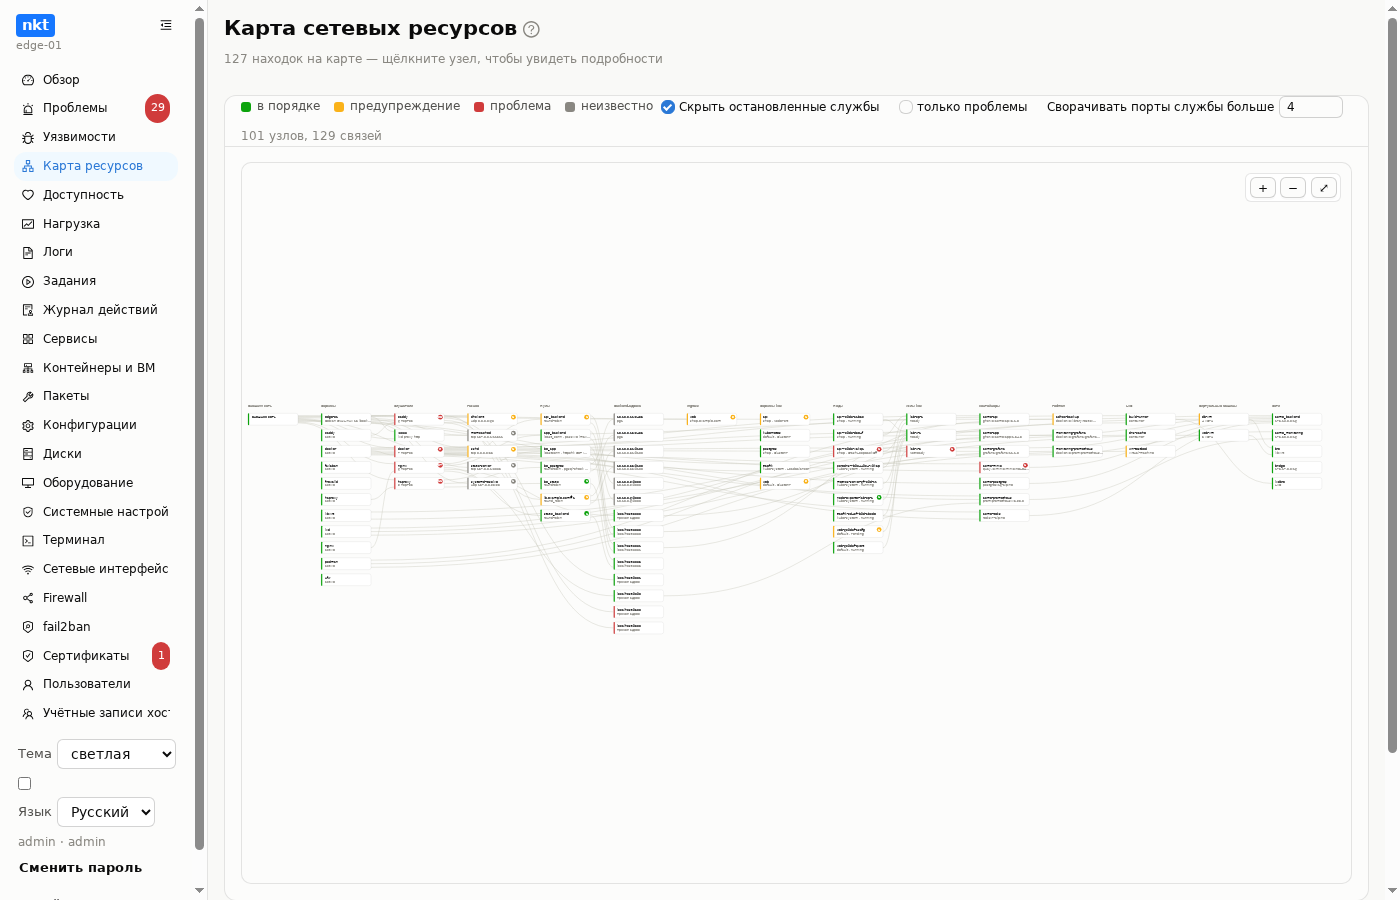Screen dimensions: 1400x900
Task: Click the orange предупреждение legend label
Action: (x=405, y=106)
